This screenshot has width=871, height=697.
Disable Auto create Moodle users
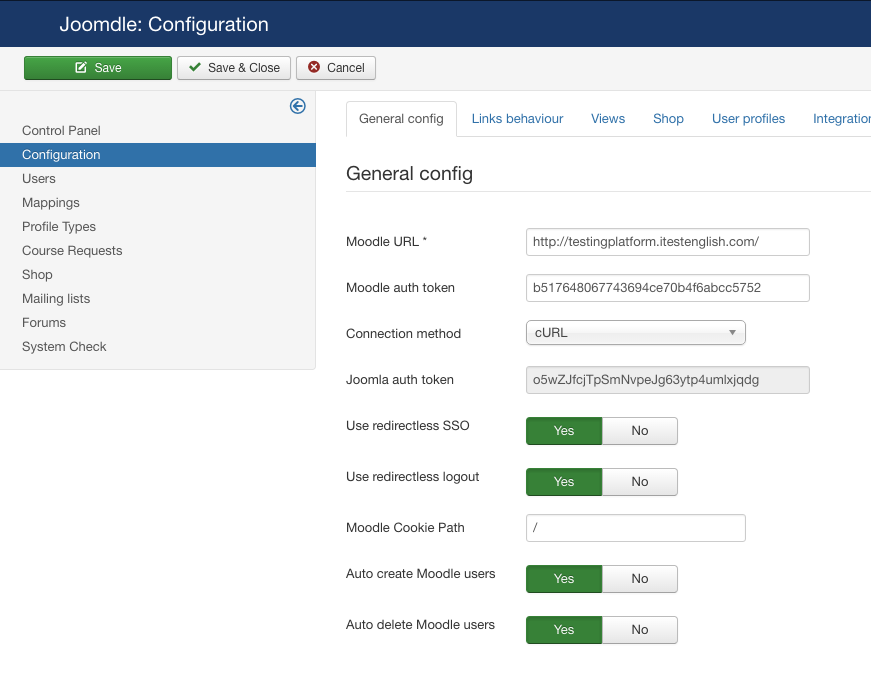(640, 579)
